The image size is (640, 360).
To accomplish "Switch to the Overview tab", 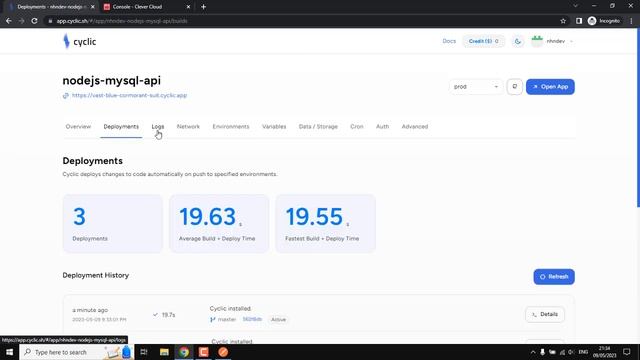I will click(78, 127).
